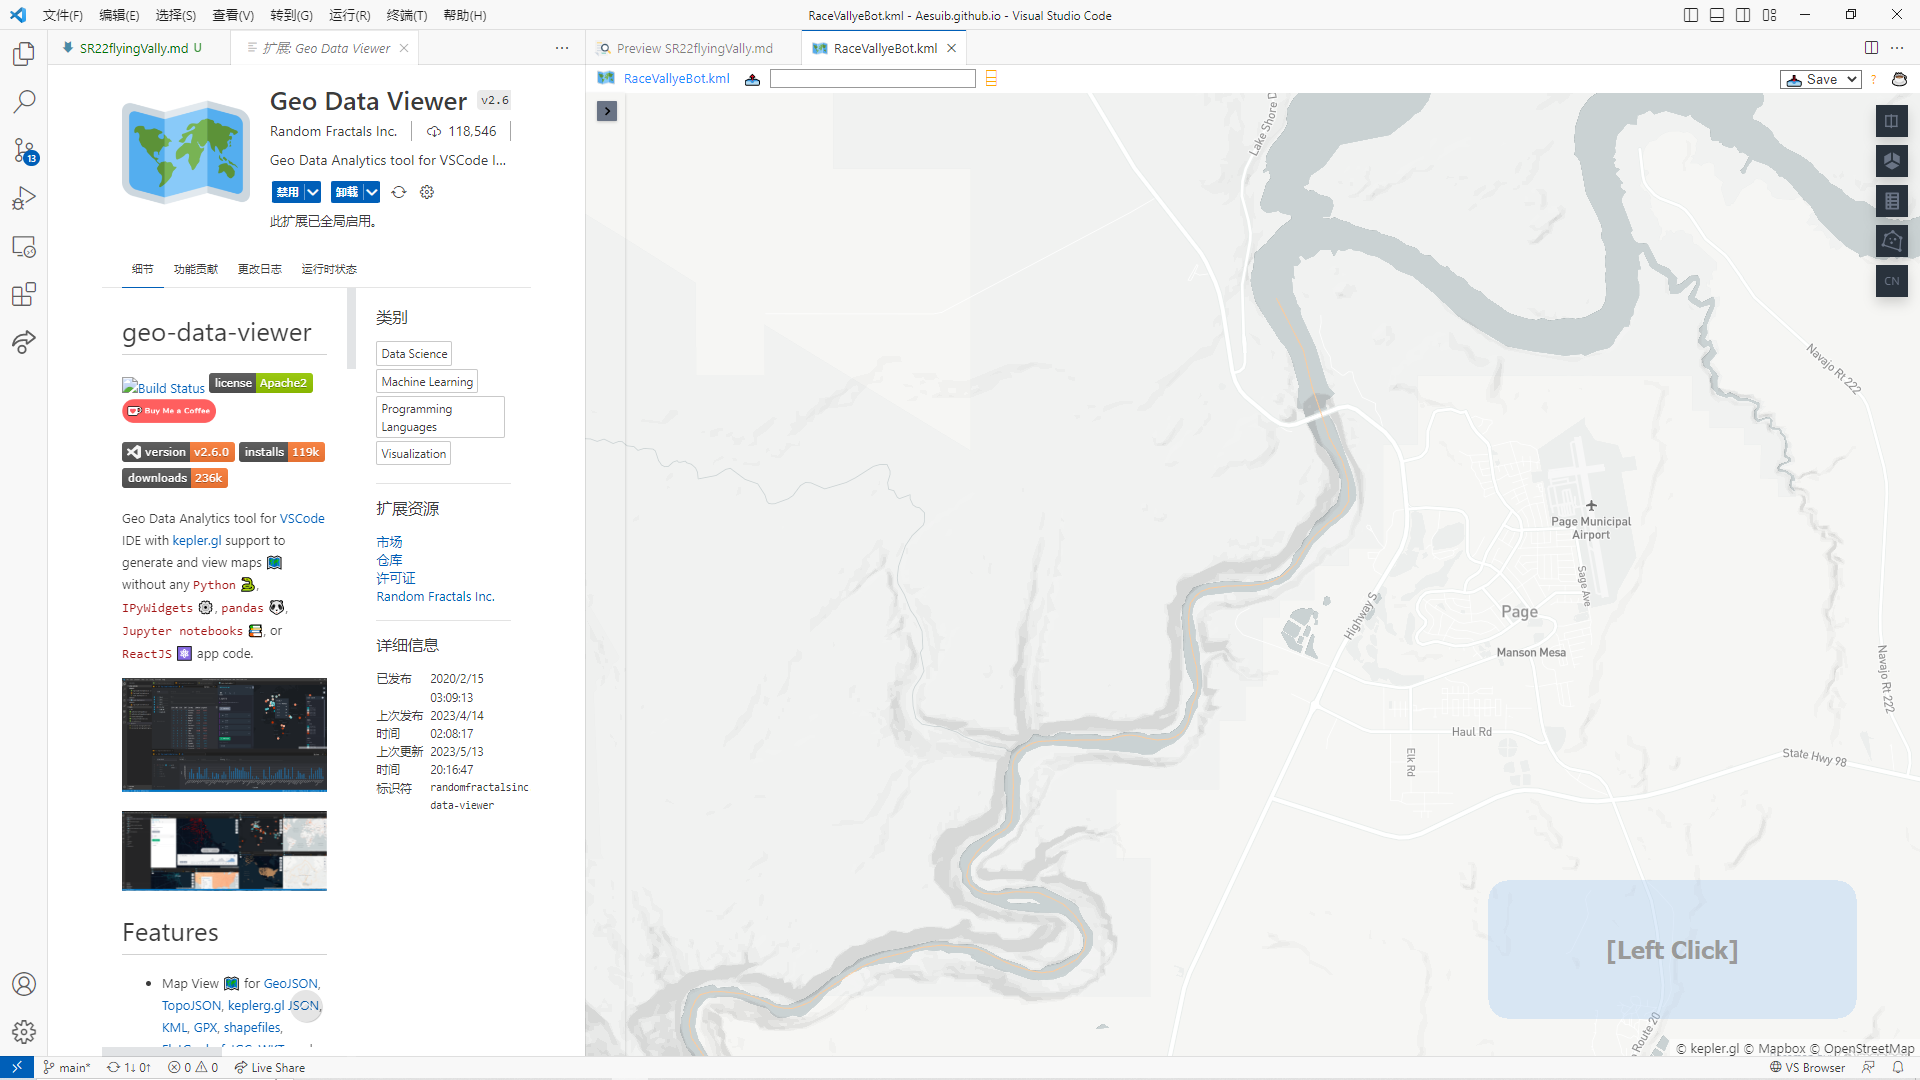Click the remote window indicator in status bar
Image resolution: width=1920 pixels, height=1080 pixels.
pos(17,1067)
